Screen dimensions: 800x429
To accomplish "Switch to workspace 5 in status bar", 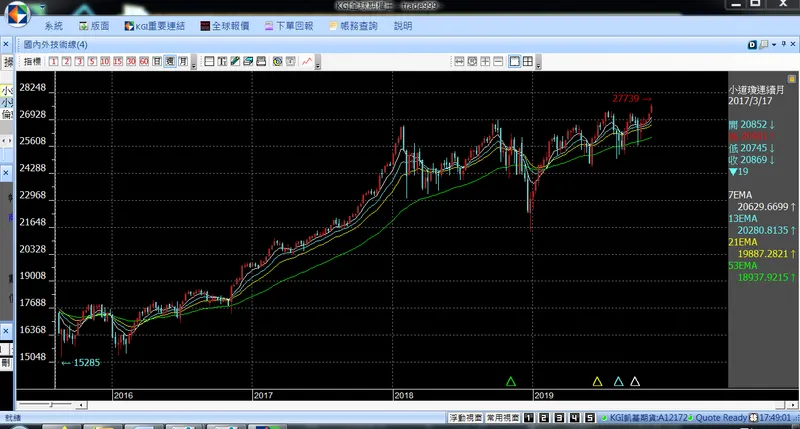I will (590, 418).
